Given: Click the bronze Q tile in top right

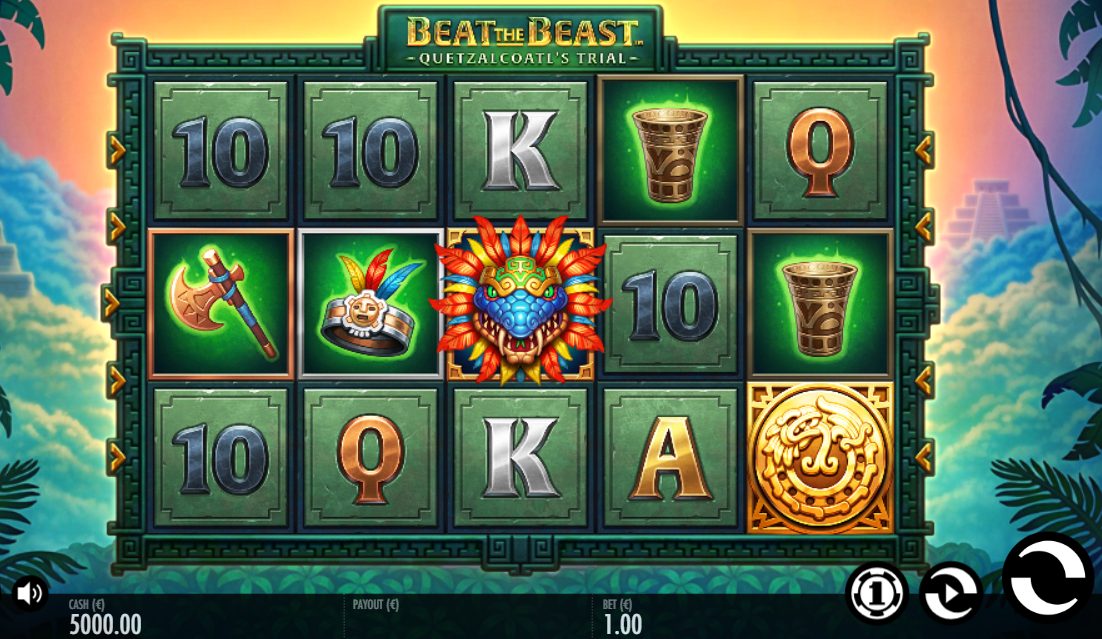Looking at the screenshot, I should click(820, 150).
